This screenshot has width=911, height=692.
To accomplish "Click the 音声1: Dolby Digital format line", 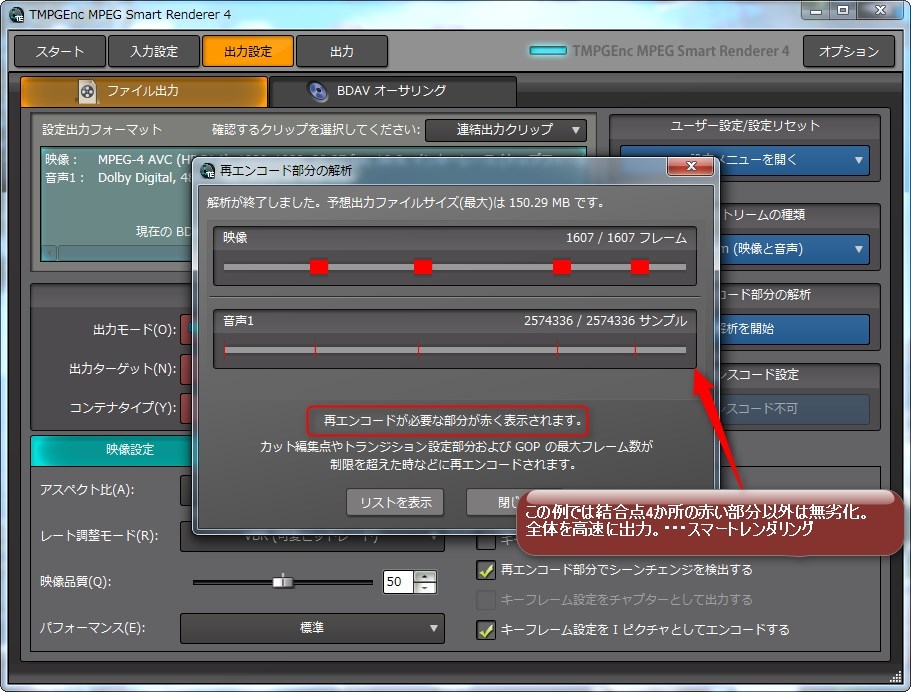I will (x=119, y=178).
